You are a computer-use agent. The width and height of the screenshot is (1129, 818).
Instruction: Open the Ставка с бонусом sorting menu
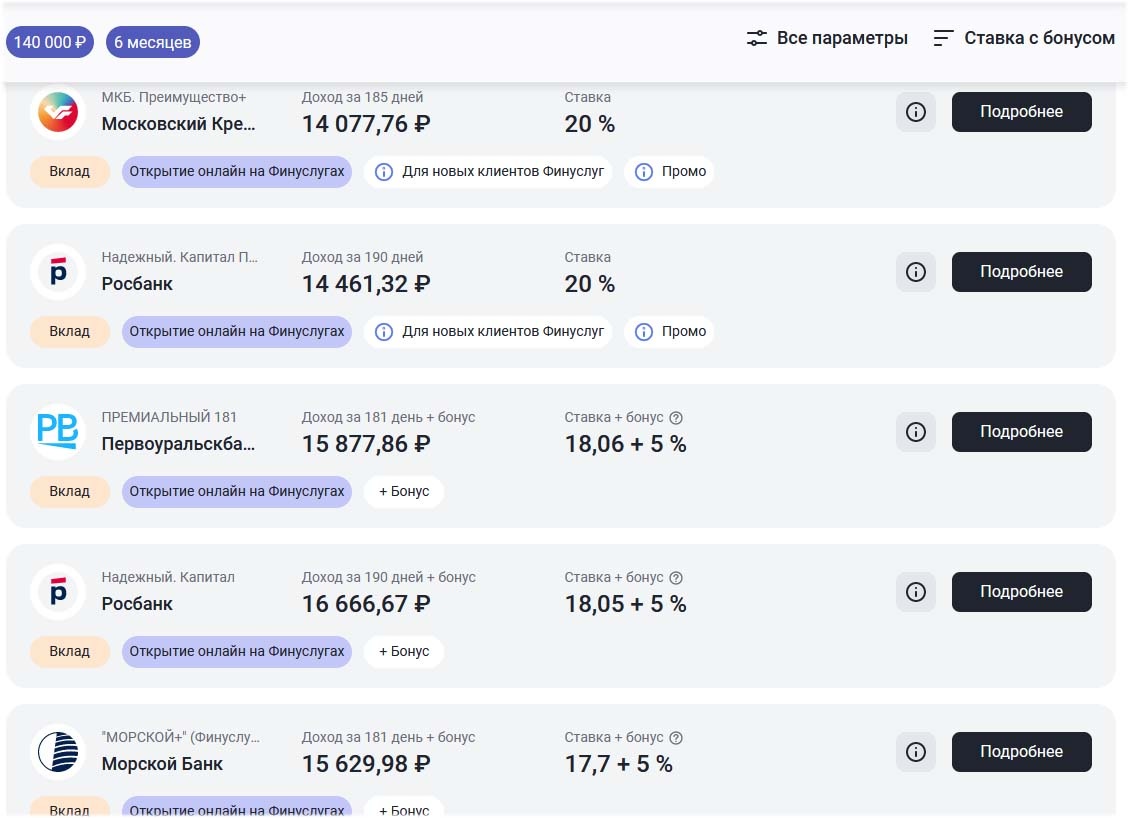[1023, 39]
